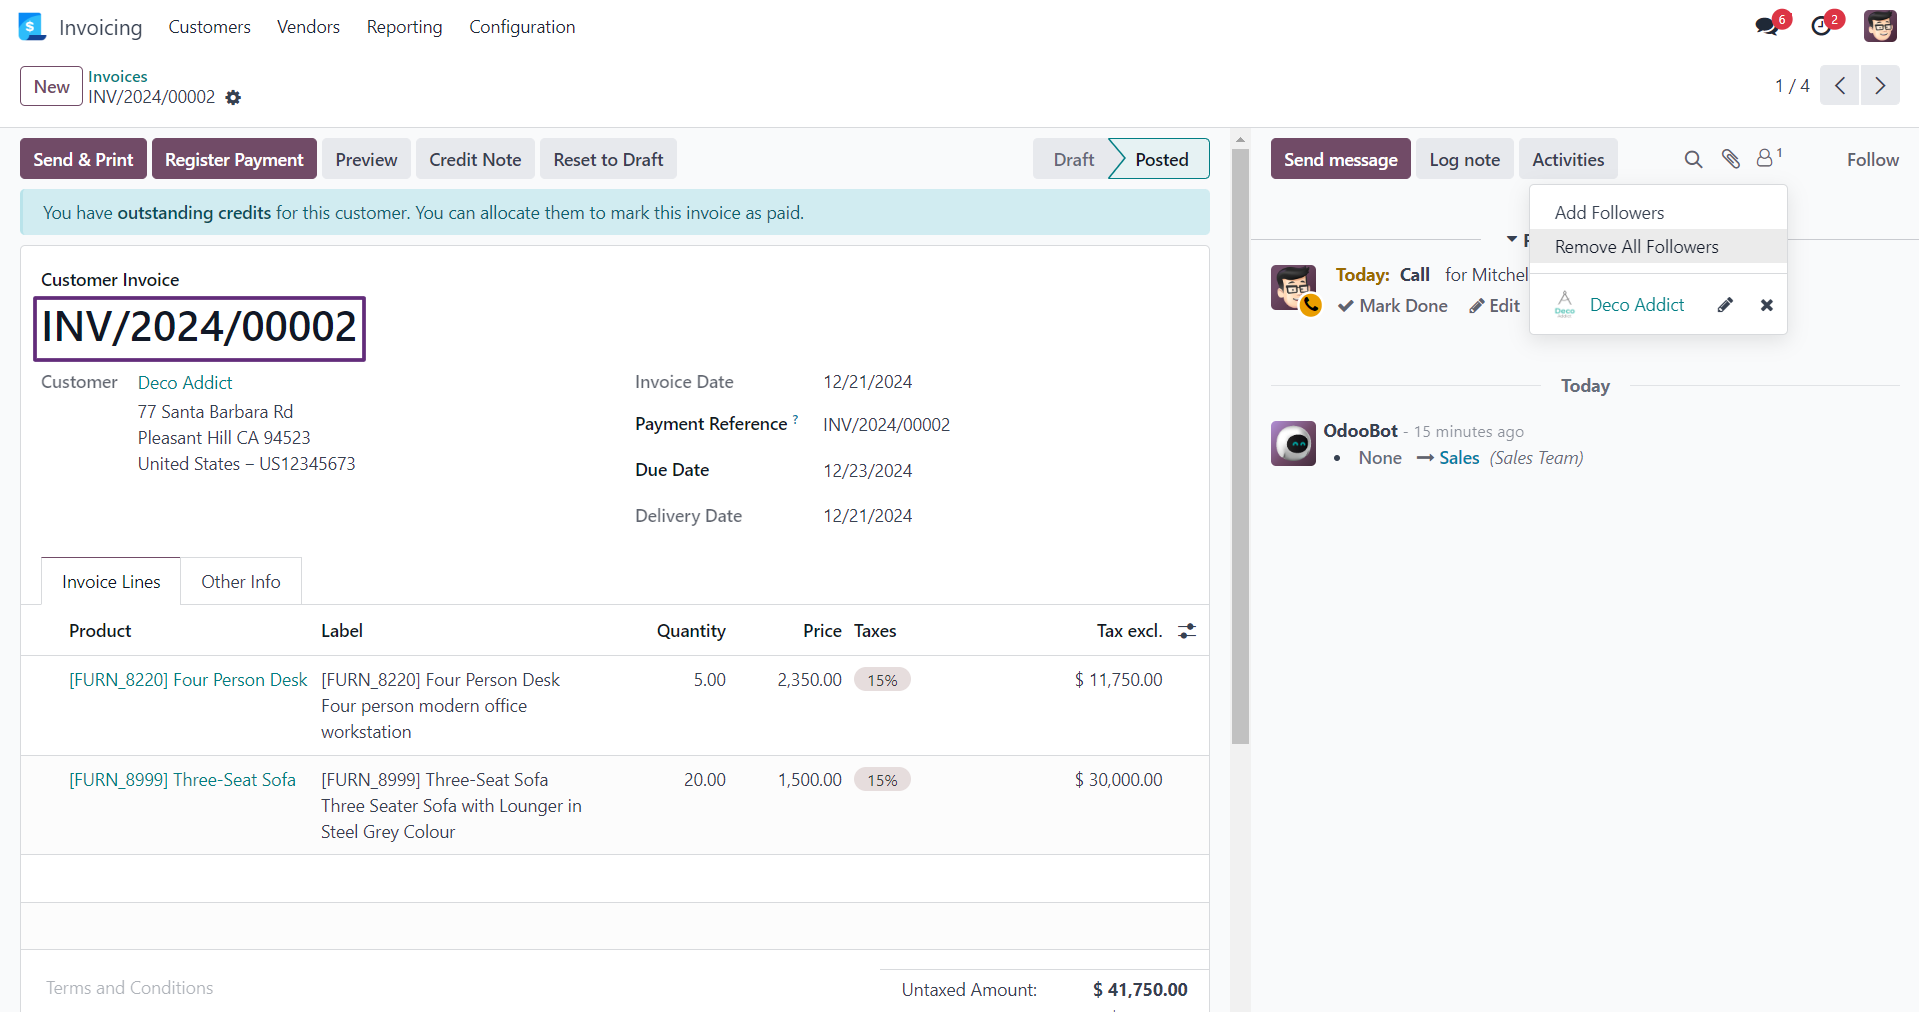Open the Customers menu
This screenshot has width=1919, height=1012.
pyautogui.click(x=209, y=27)
